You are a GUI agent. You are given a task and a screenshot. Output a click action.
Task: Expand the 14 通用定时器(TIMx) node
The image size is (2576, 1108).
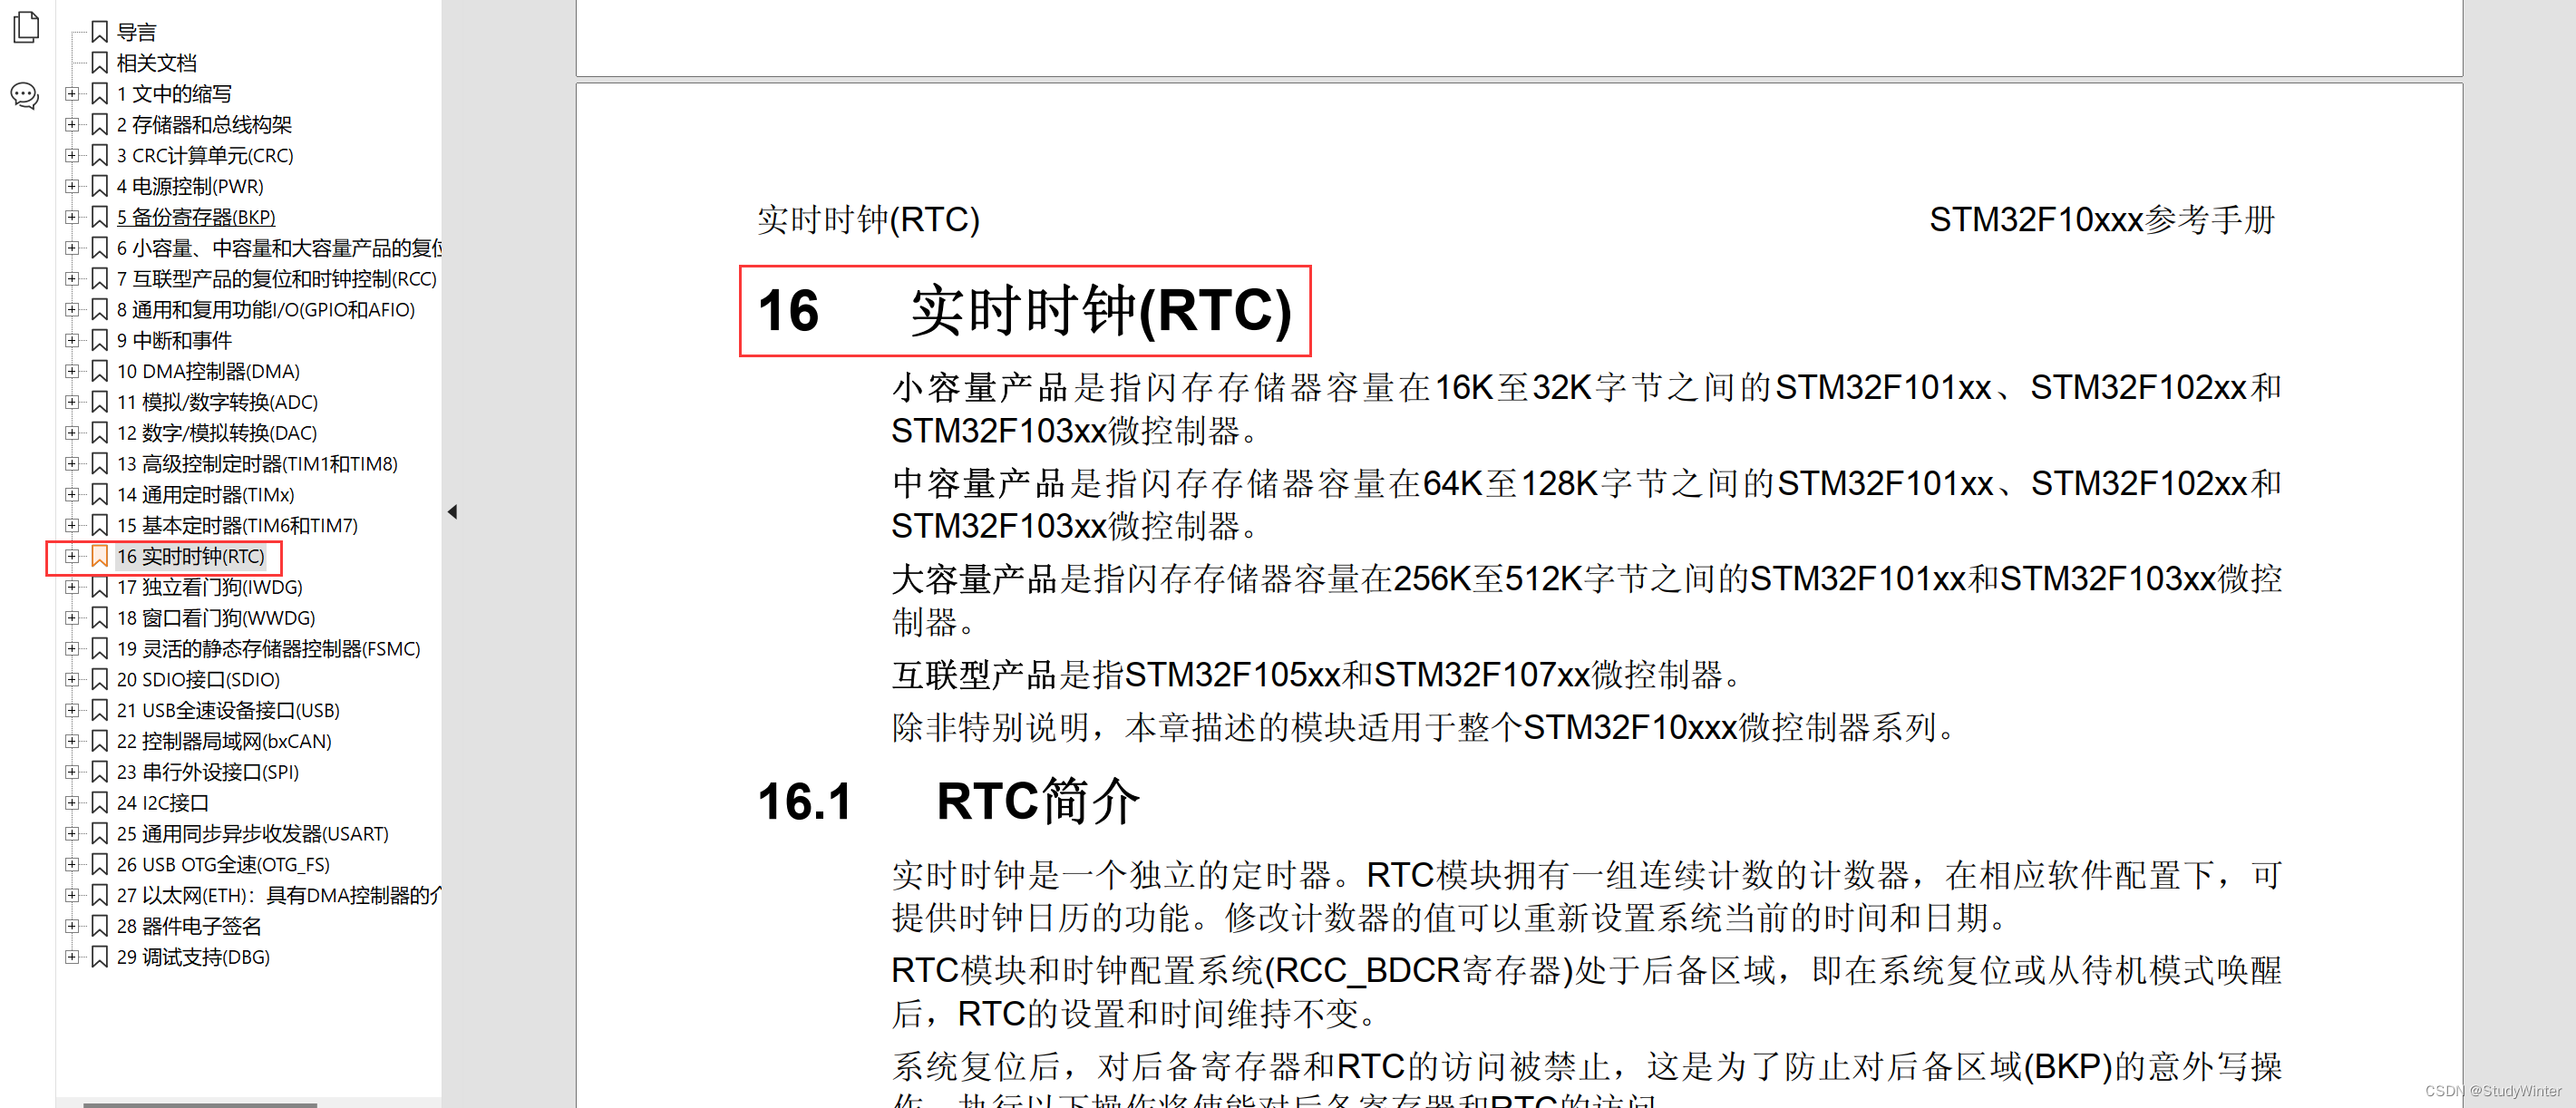coord(72,494)
